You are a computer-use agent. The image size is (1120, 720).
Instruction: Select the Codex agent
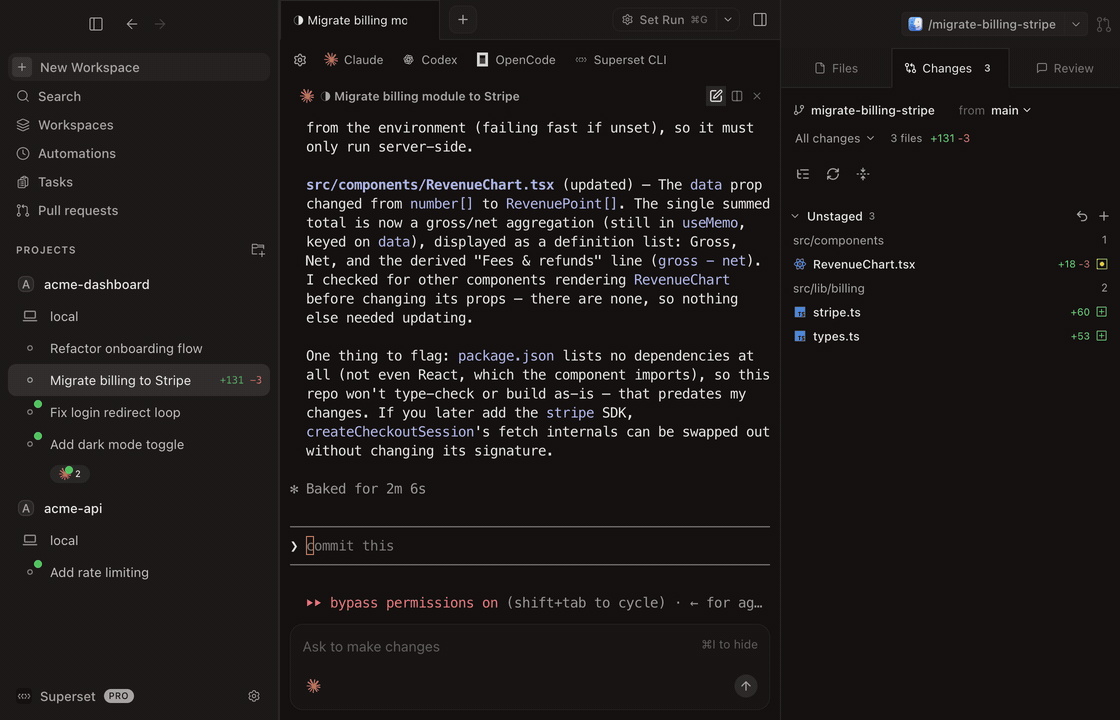[x=430, y=60]
